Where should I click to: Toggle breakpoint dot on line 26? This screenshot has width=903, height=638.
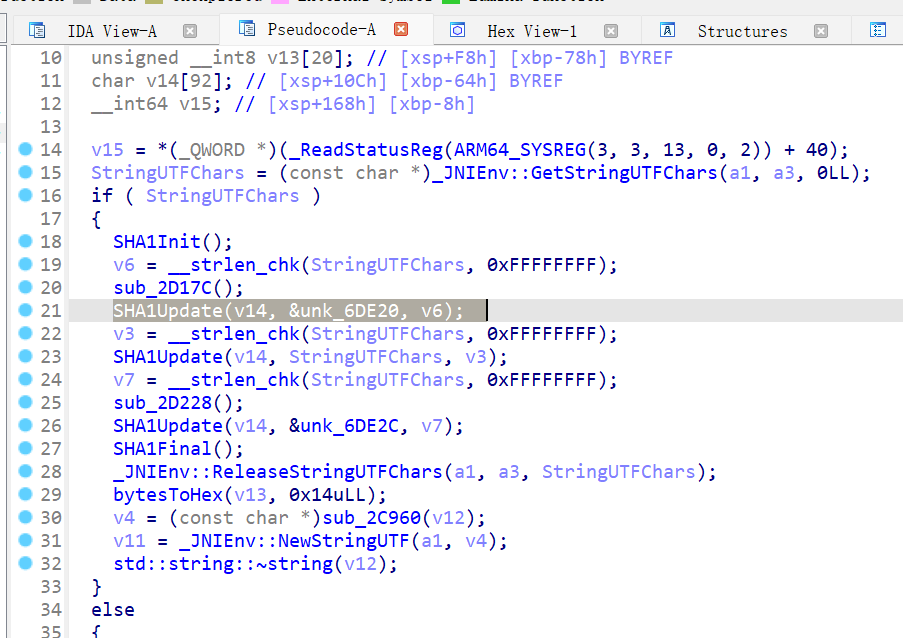[25, 426]
